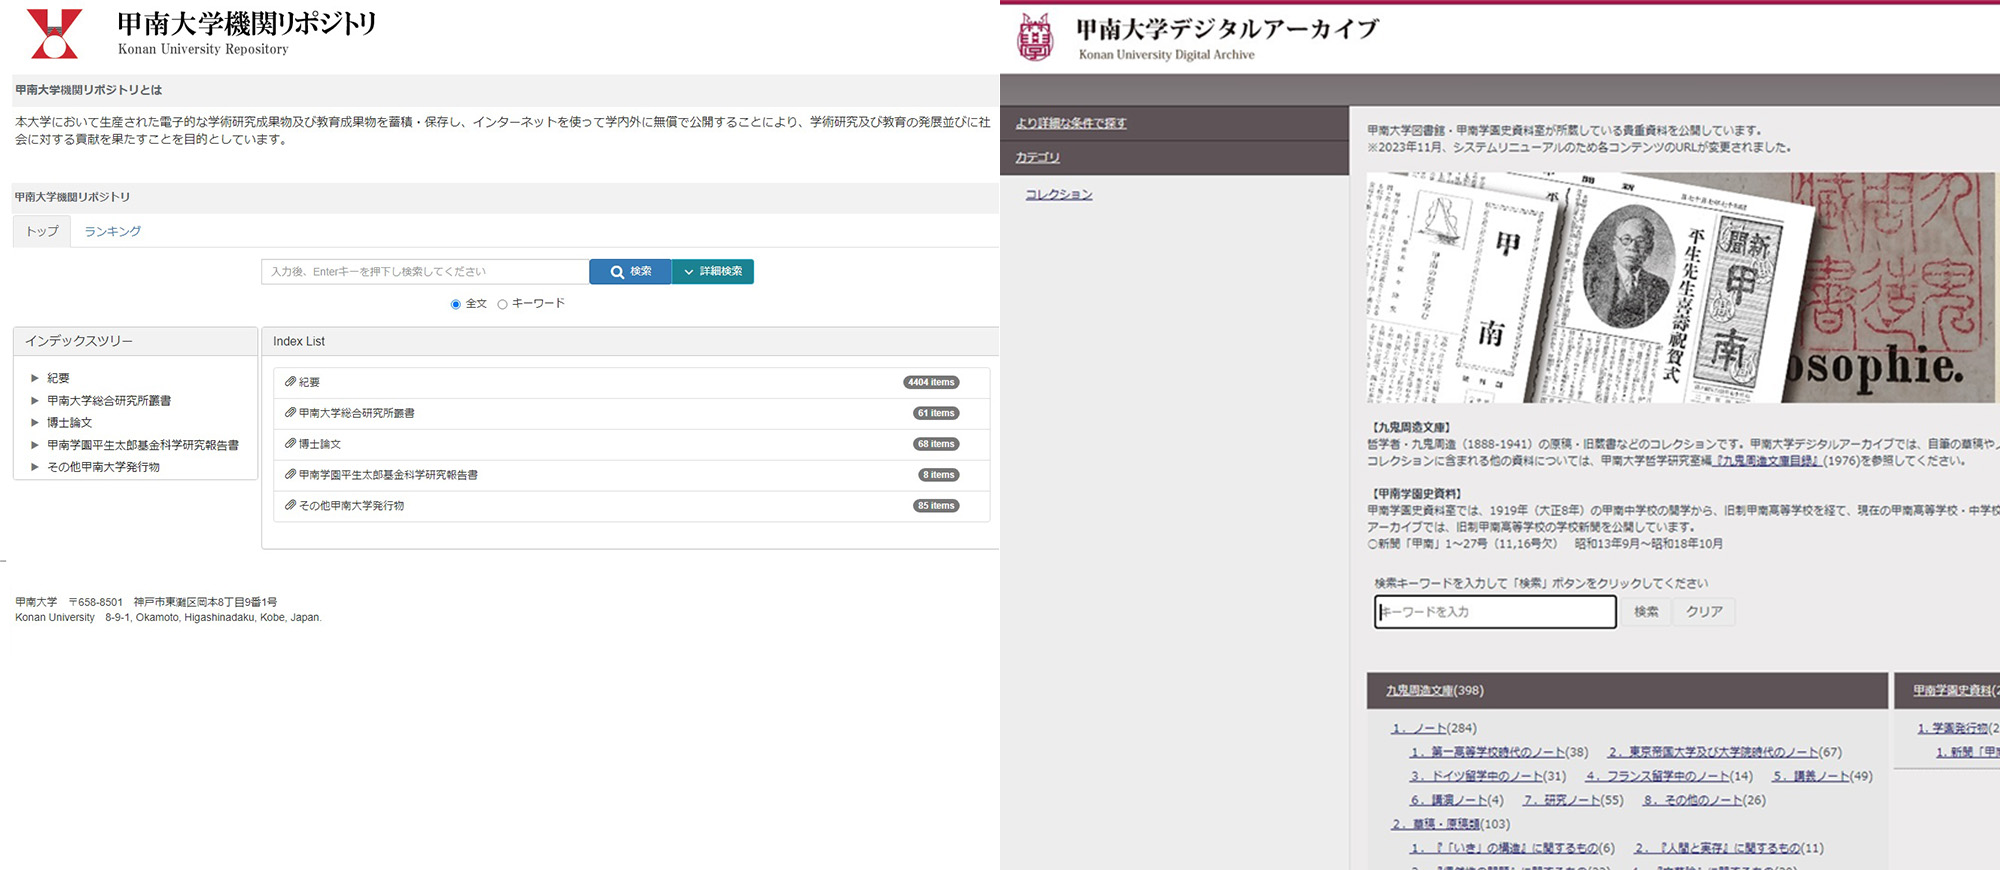This screenshot has height=870, width=2000.
Task: Click the 68 items badge
Action: pos(936,444)
